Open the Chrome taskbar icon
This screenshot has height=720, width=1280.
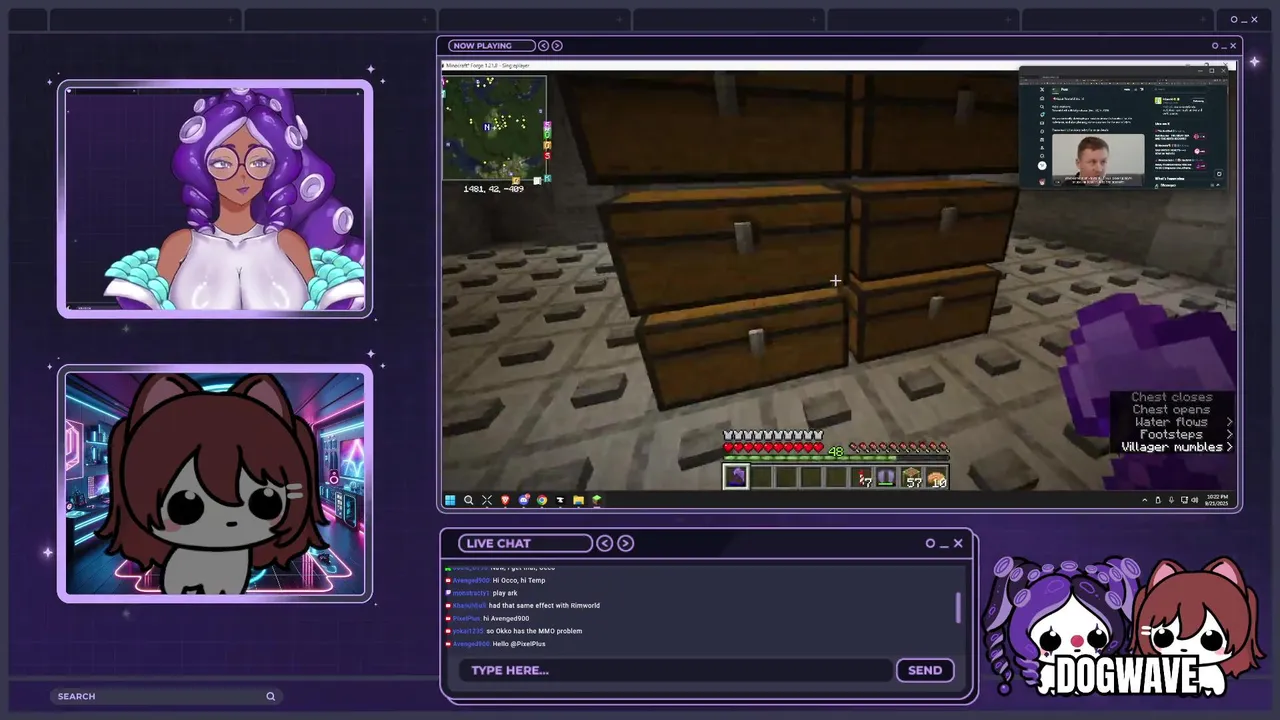click(x=542, y=500)
